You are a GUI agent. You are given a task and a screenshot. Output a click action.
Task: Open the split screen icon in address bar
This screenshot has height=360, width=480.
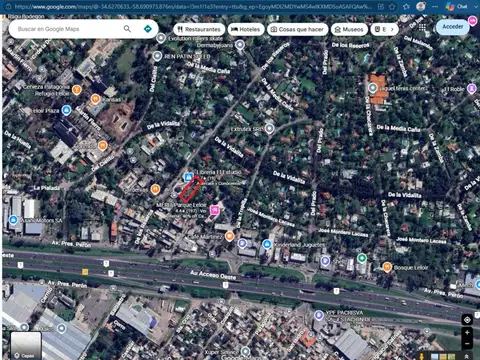pos(381,7)
